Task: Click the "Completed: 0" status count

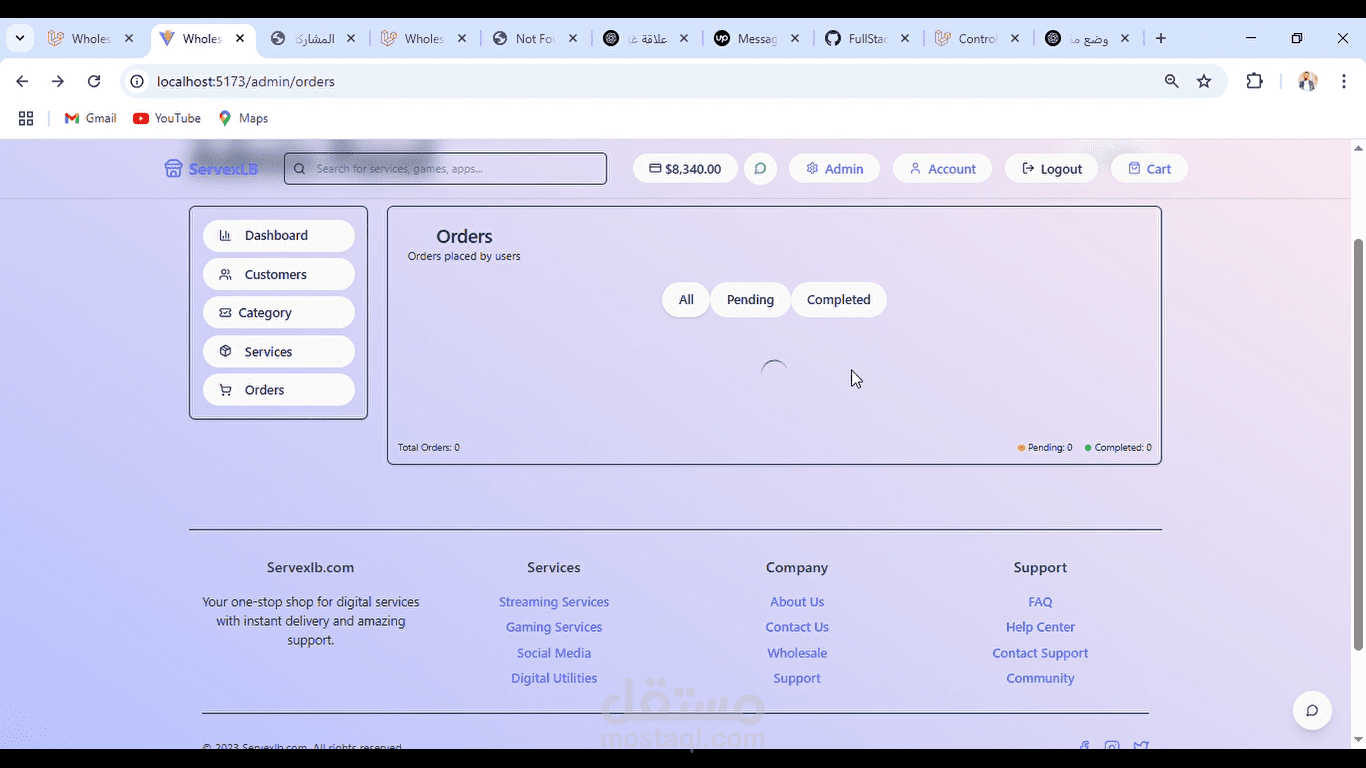Action: (x=1118, y=448)
